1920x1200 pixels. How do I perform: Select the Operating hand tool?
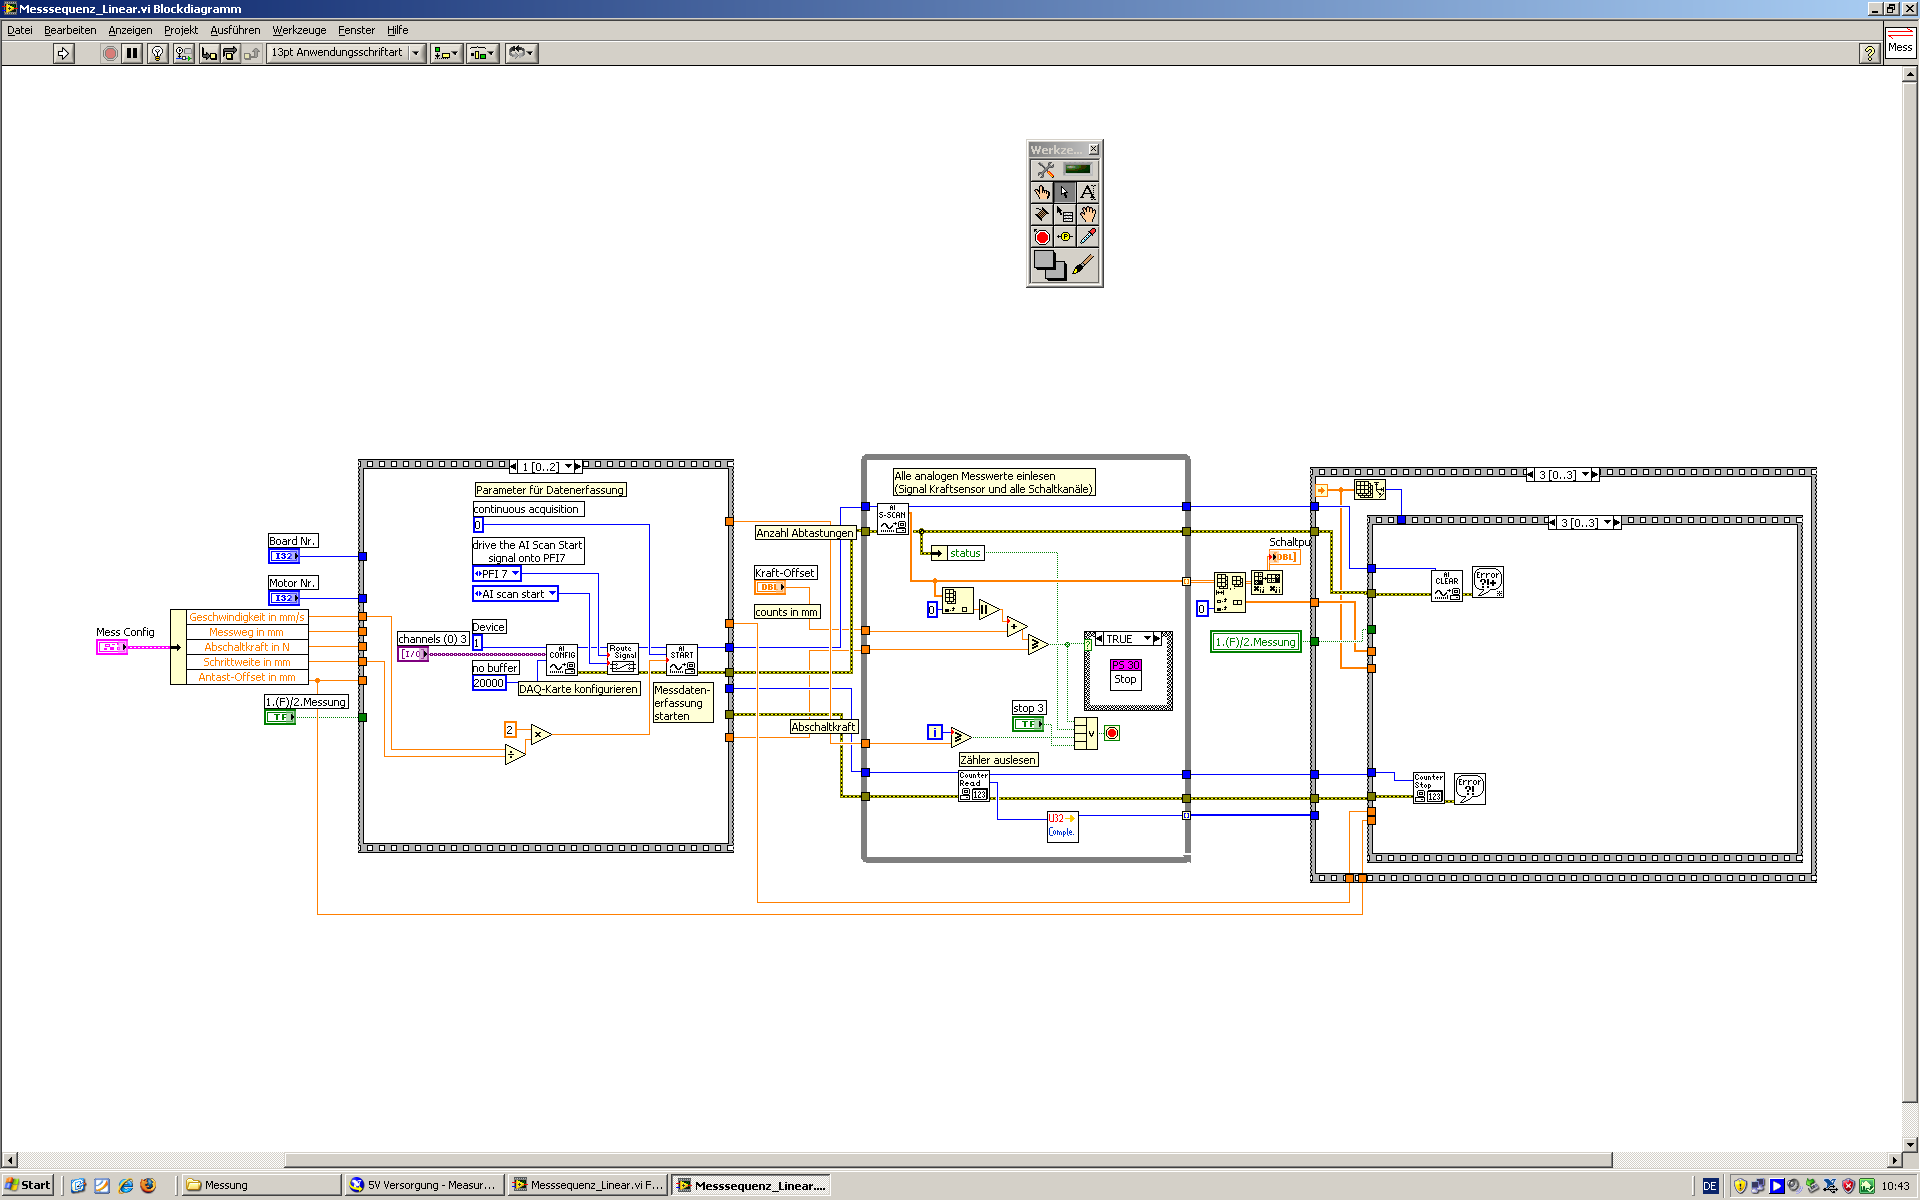[1042, 192]
